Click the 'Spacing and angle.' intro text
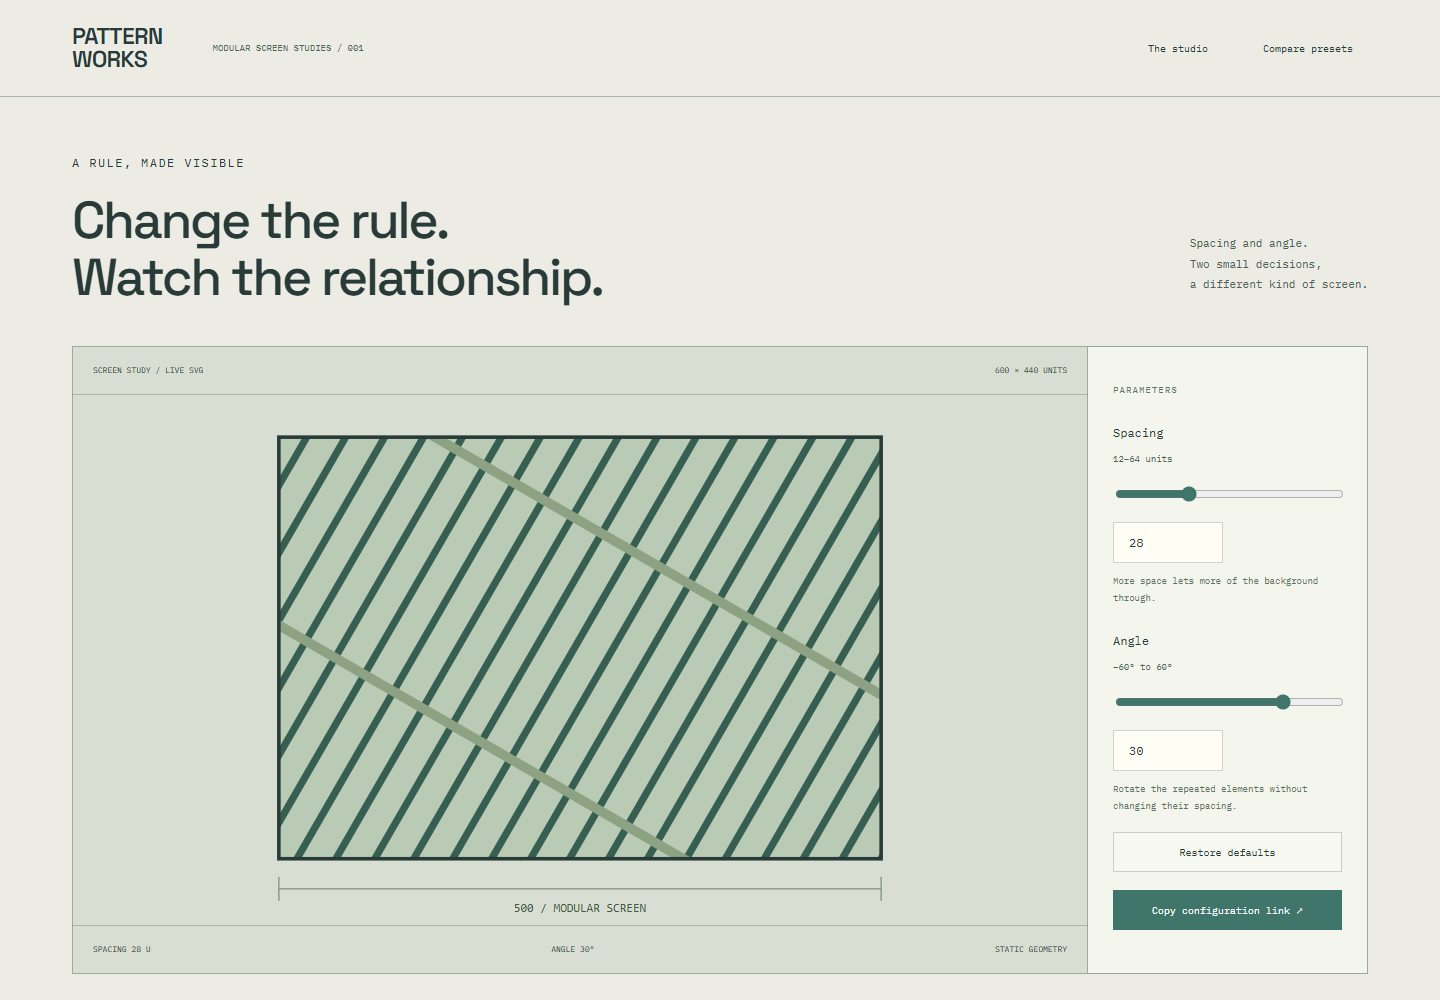The image size is (1440, 1000). click(1248, 243)
